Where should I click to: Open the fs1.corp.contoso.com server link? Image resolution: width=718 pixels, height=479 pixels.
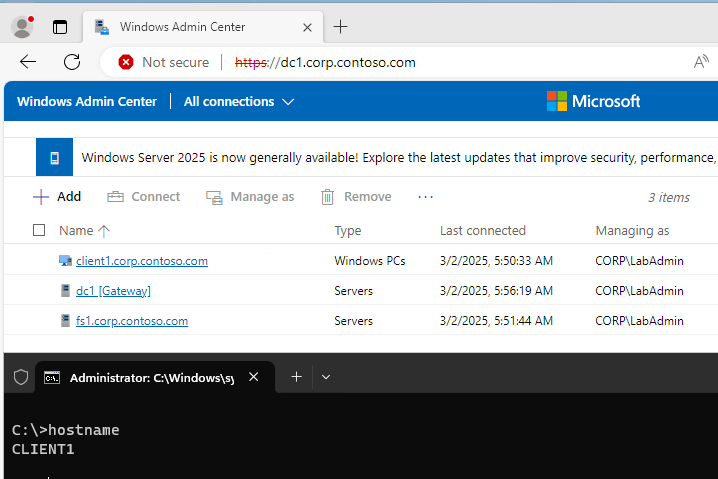(131, 321)
